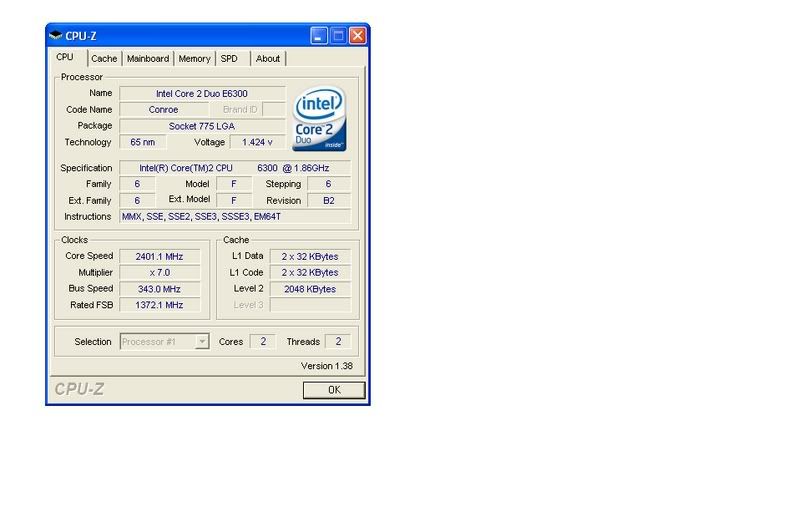
Task: Click the empty Level 3 field
Action: (x=310, y=305)
